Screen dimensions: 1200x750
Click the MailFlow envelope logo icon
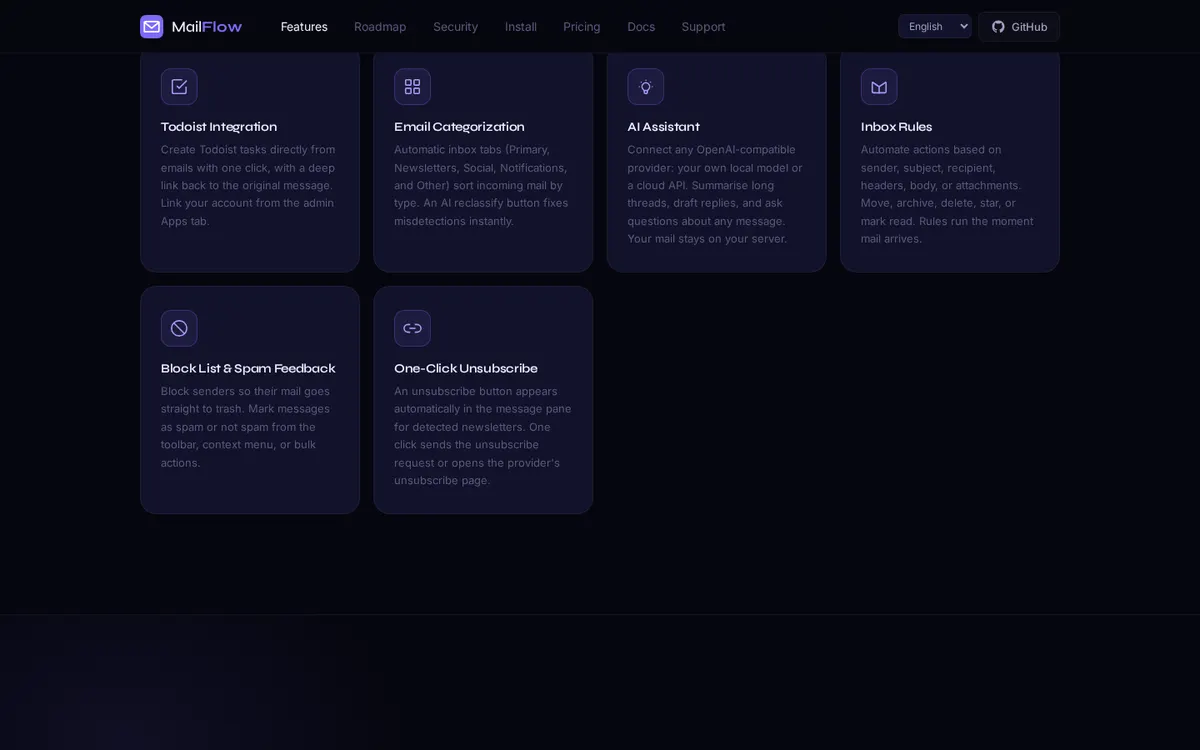point(151,27)
